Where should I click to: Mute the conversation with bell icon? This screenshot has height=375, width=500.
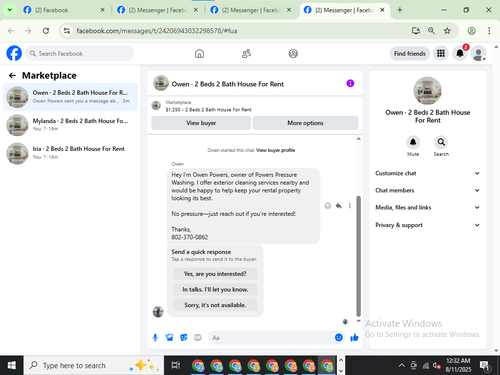click(x=413, y=142)
